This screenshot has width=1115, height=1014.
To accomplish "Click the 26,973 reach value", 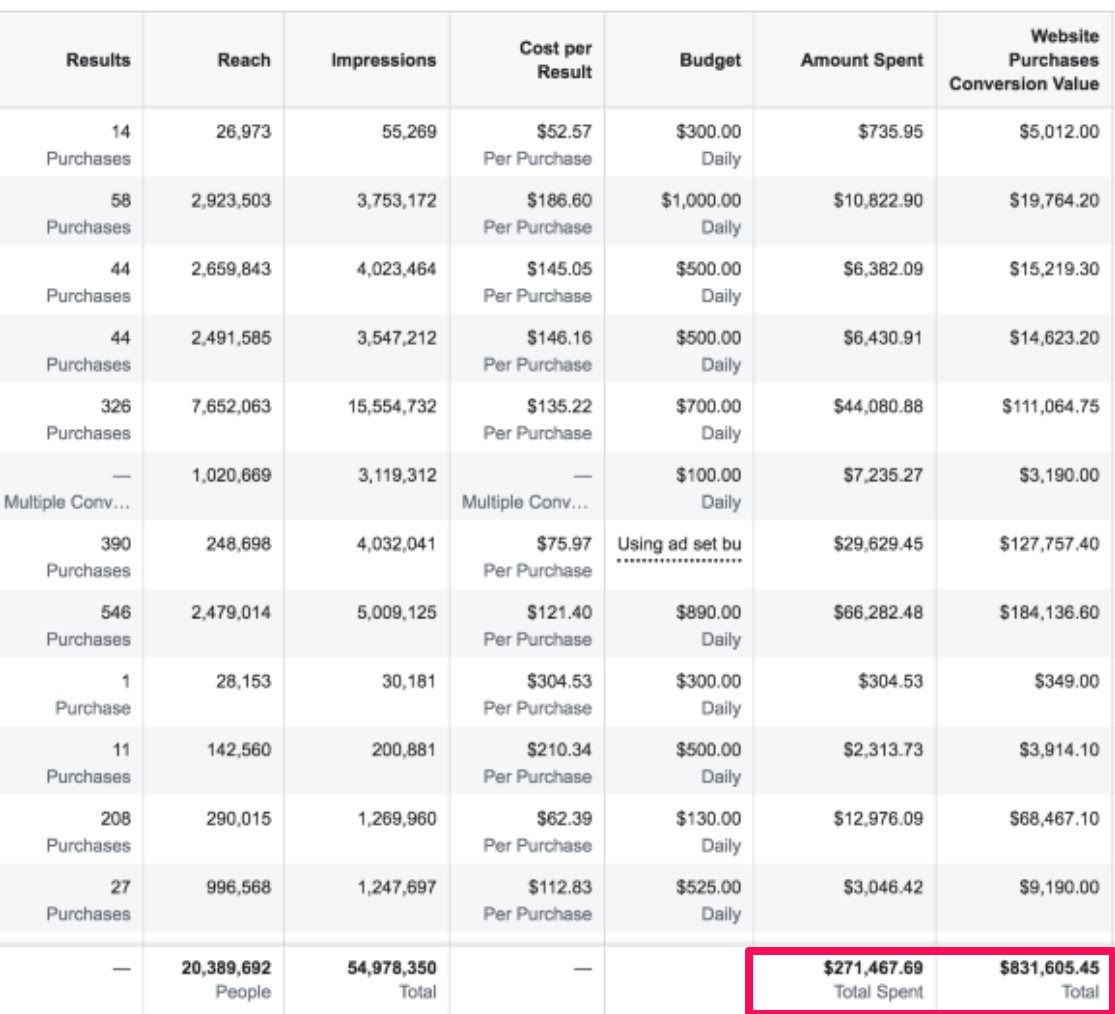I will point(243,132).
